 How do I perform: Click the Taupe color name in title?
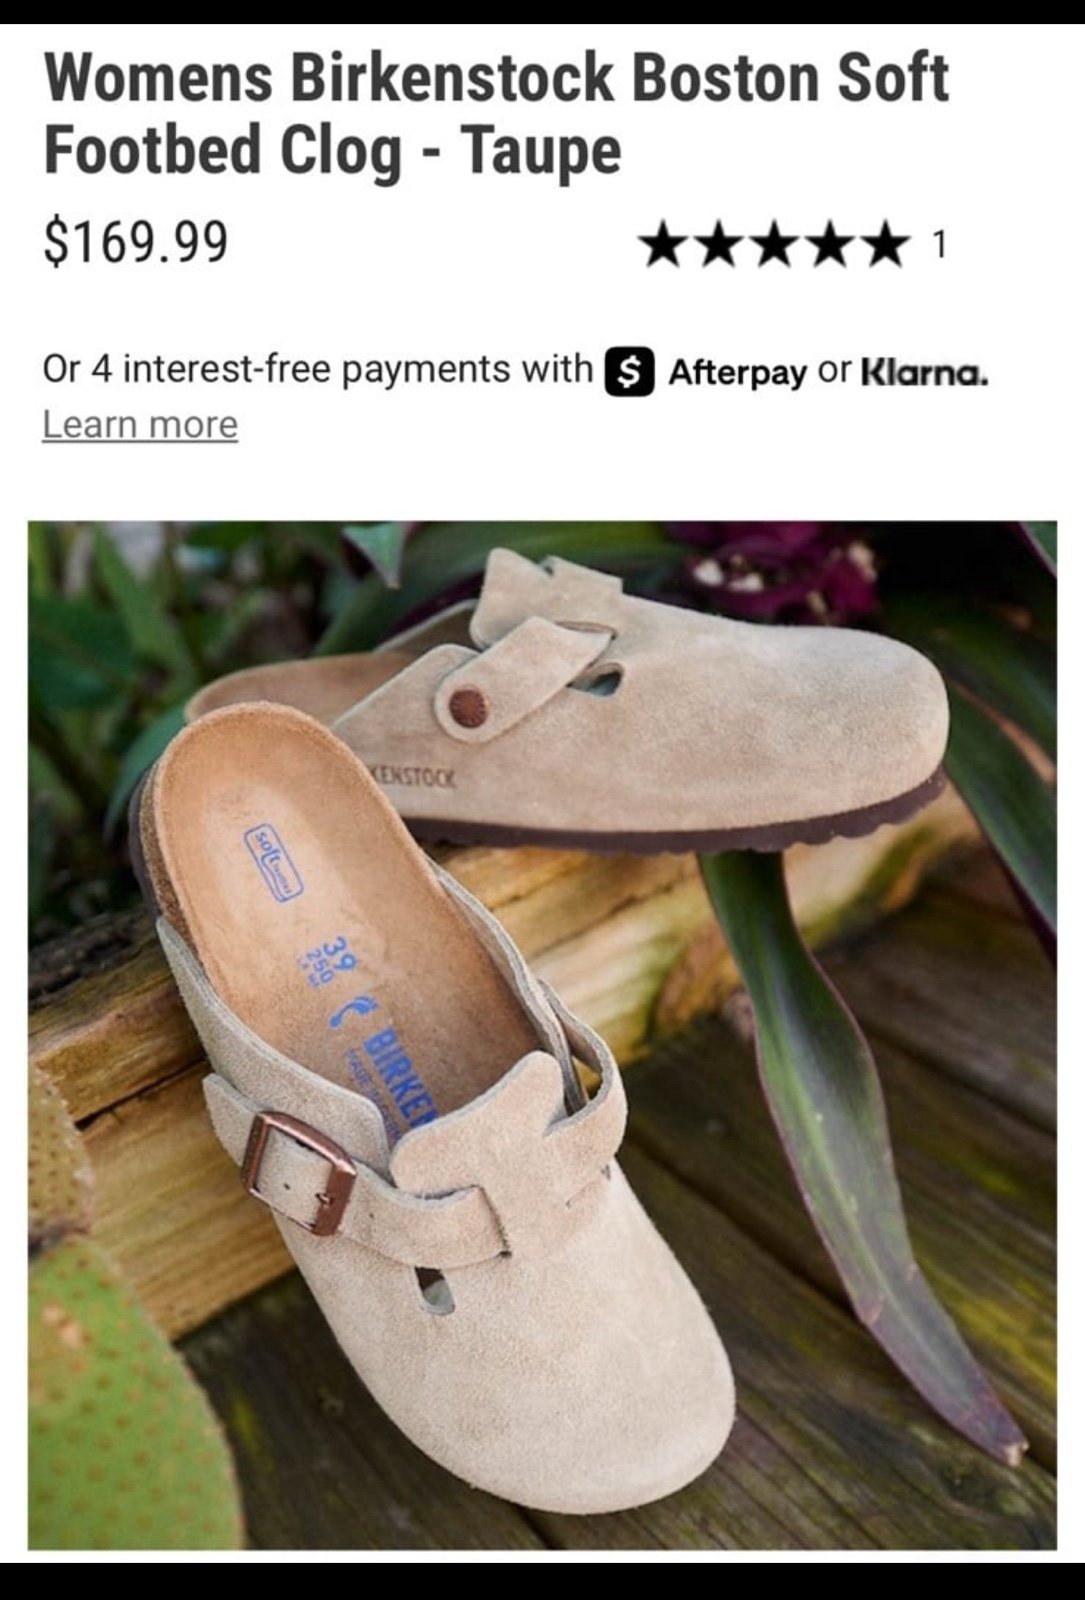[x=541, y=151]
